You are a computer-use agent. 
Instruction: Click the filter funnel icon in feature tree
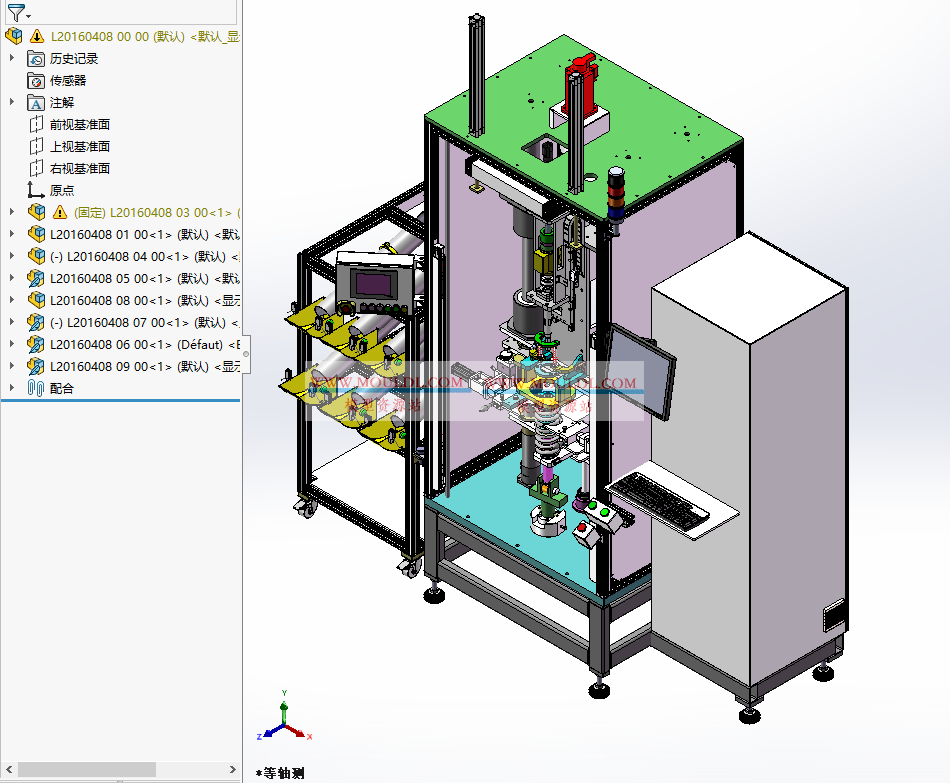tap(14, 12)
